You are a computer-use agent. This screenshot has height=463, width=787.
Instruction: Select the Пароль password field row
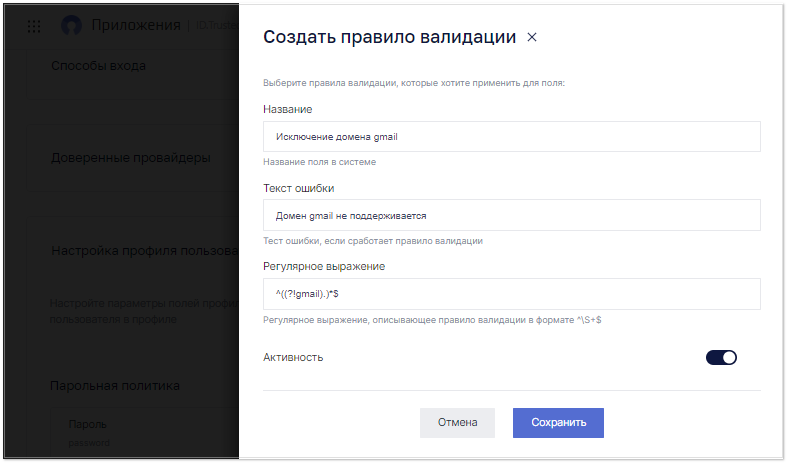coord(145,432)
